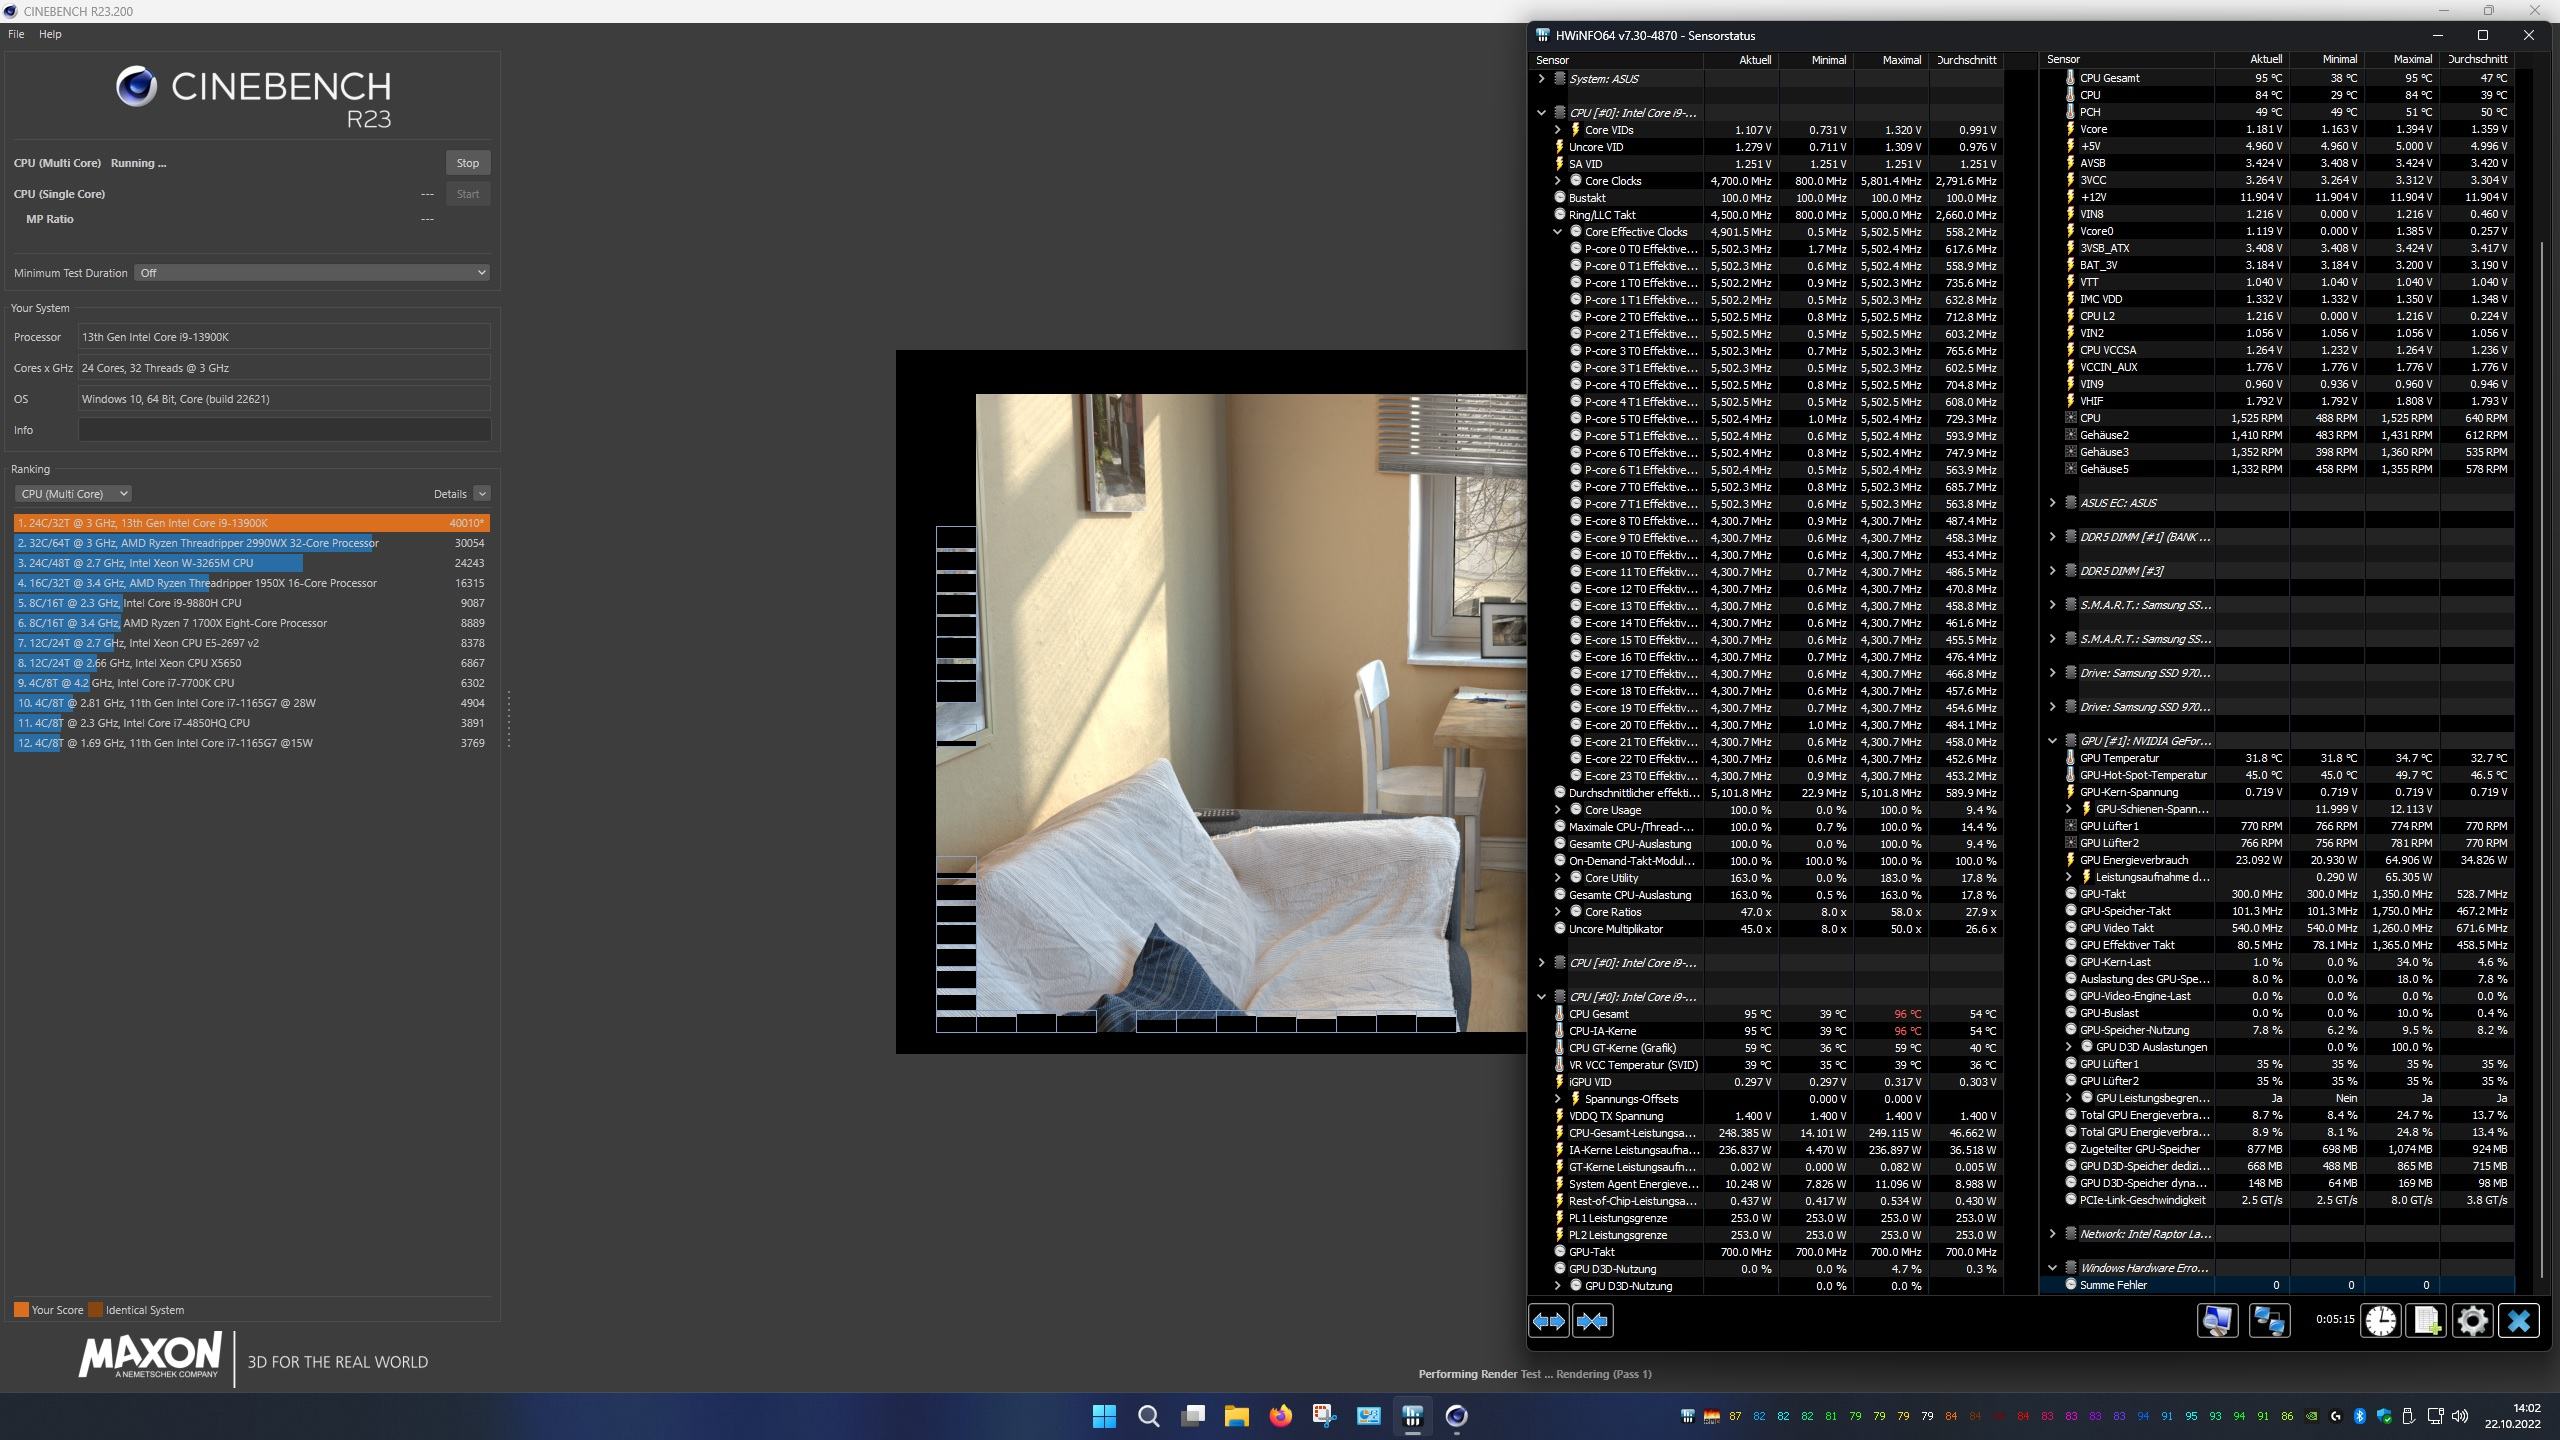This screenshot has width=2560, height=1440.
Task: Click Logitech G tray icon
Action: 2335,1416
